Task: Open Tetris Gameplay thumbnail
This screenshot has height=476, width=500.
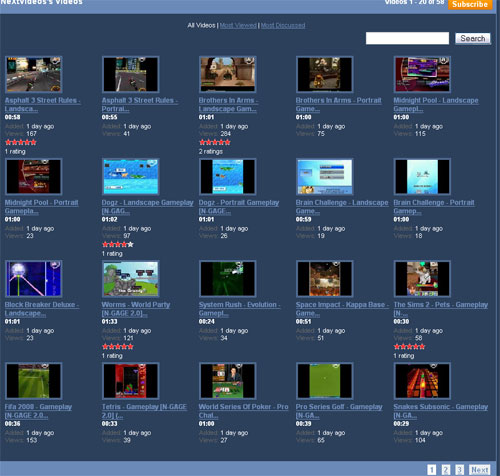Action: (x=131, y=381)
